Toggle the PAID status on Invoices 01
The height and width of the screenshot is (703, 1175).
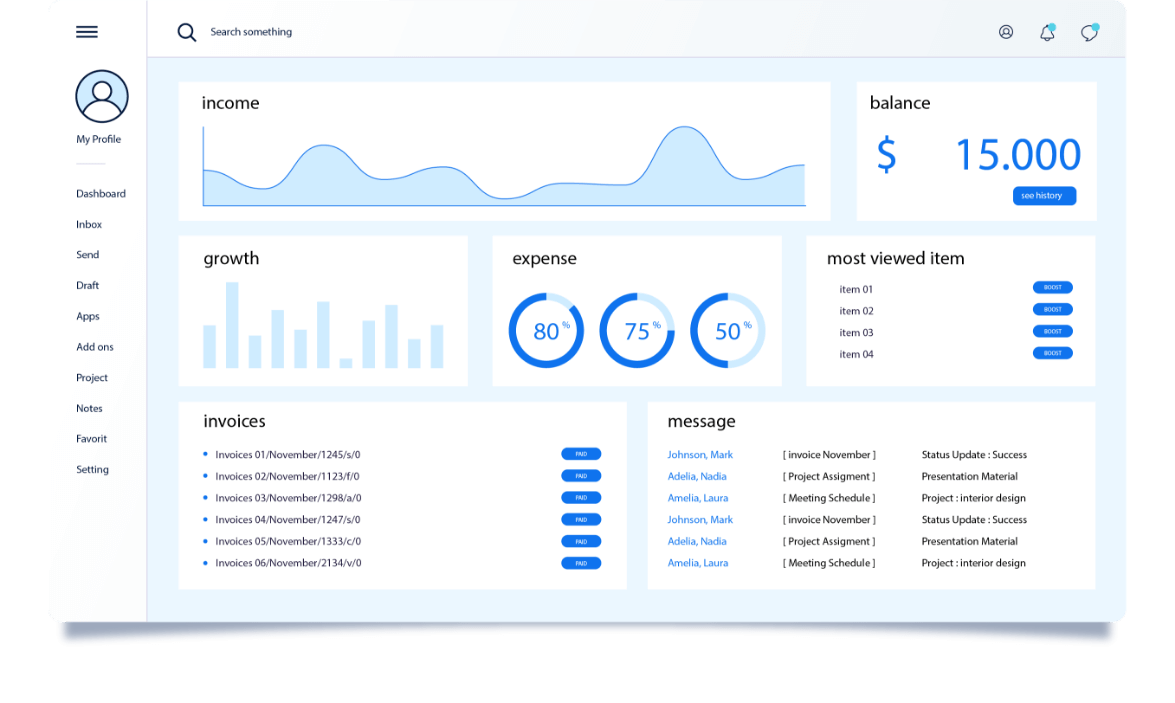(581, 453)
